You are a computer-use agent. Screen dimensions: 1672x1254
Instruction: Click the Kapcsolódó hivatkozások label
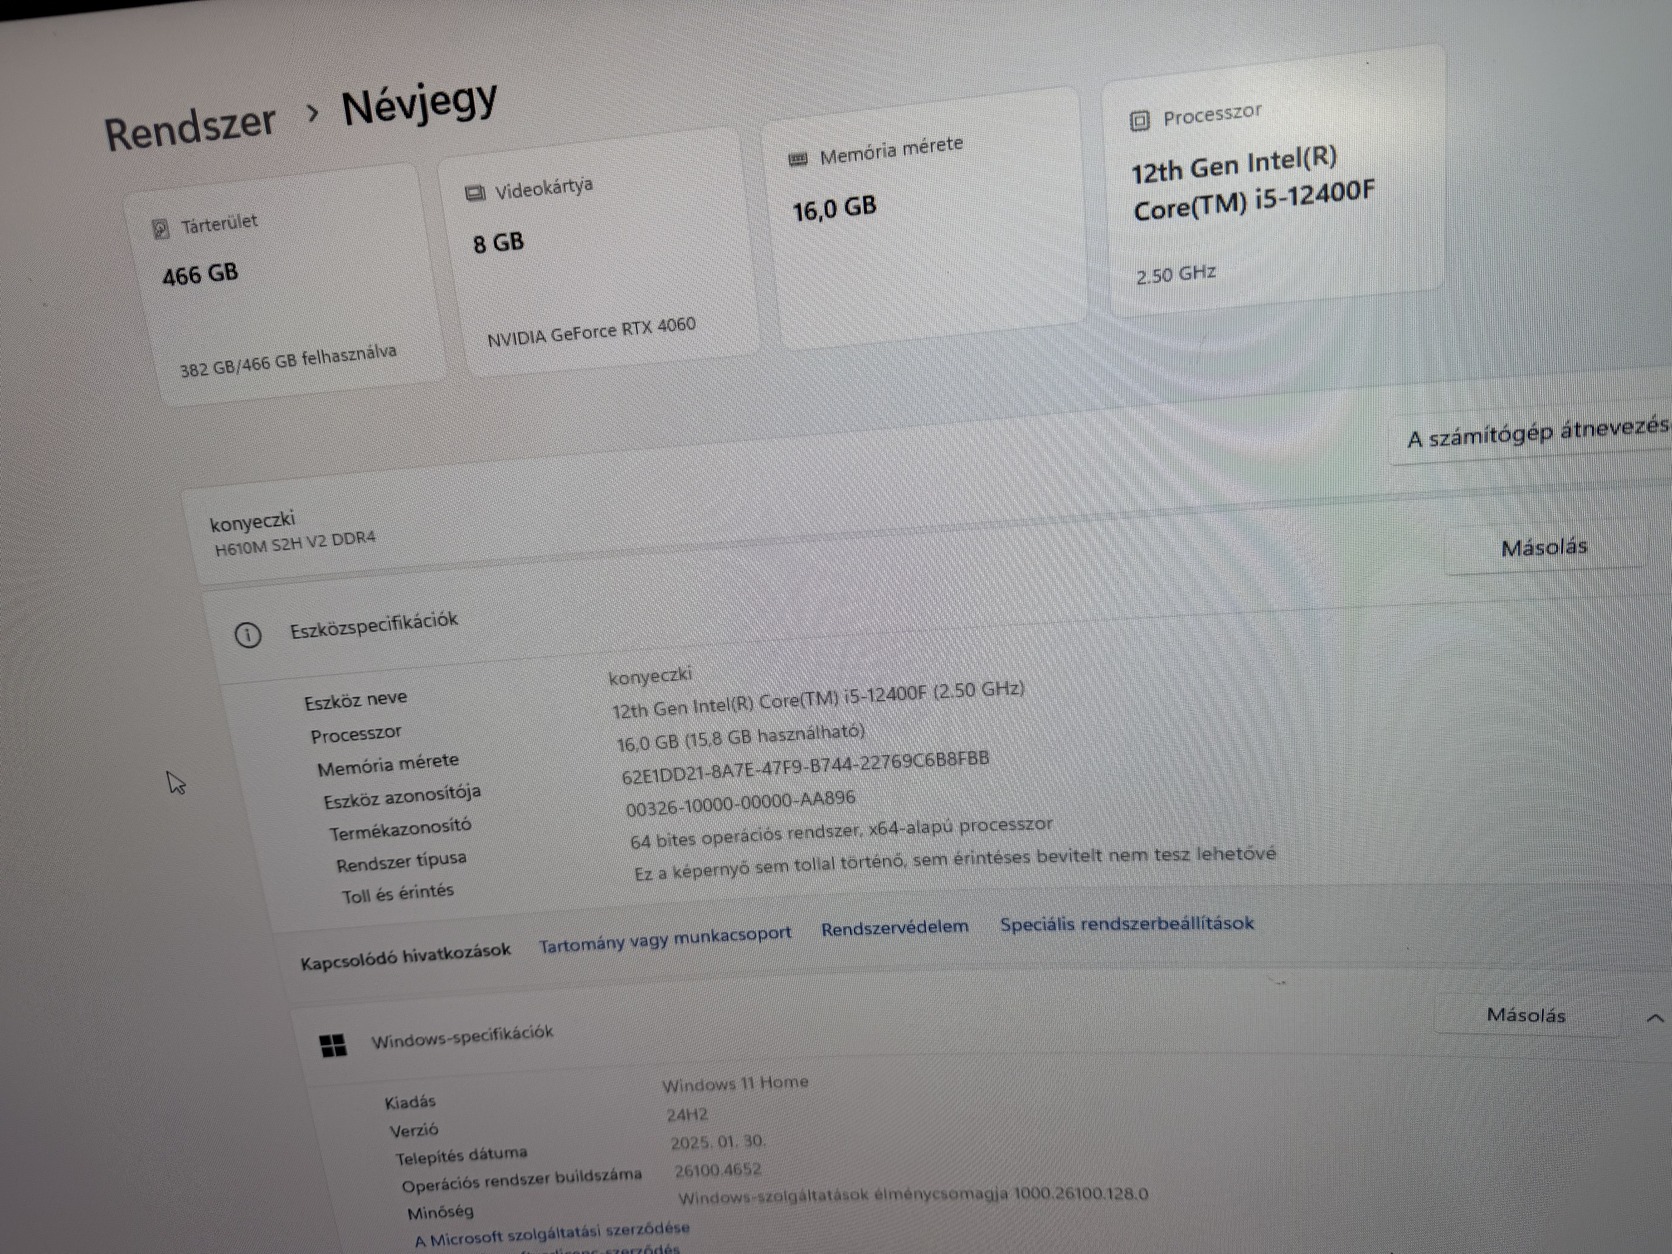tap(405, 956)
